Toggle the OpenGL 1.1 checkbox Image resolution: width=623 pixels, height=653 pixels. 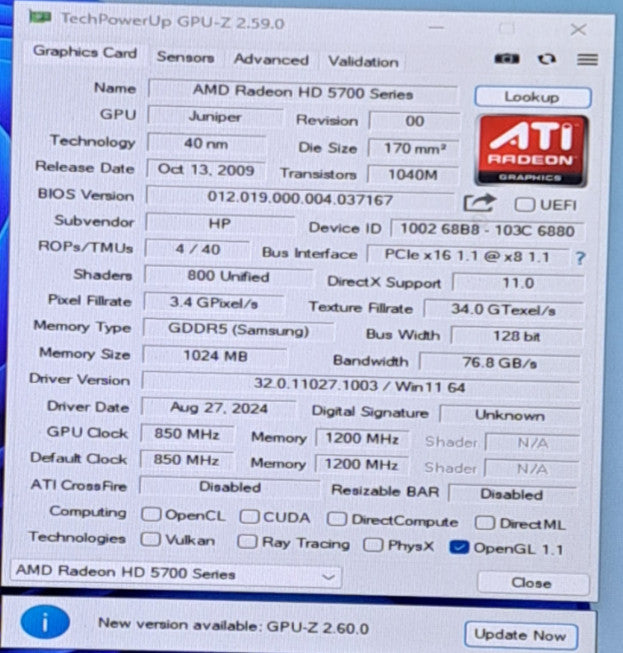click(459, 548)
